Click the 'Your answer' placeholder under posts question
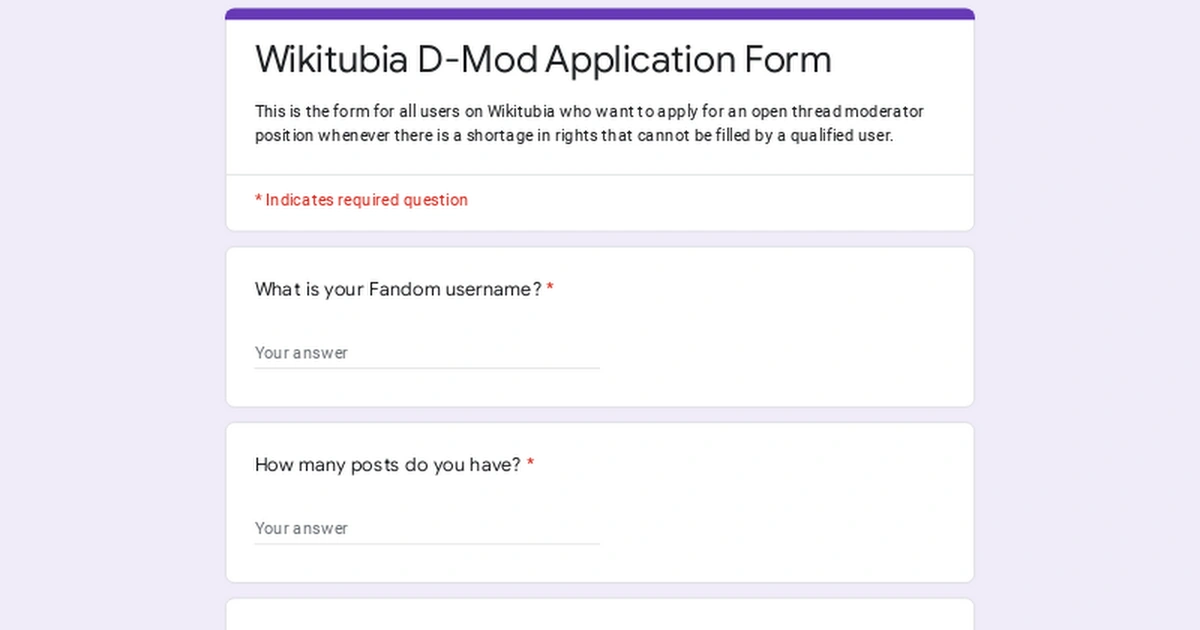This screenshot has width=1200, height=630. click(301, 528)
